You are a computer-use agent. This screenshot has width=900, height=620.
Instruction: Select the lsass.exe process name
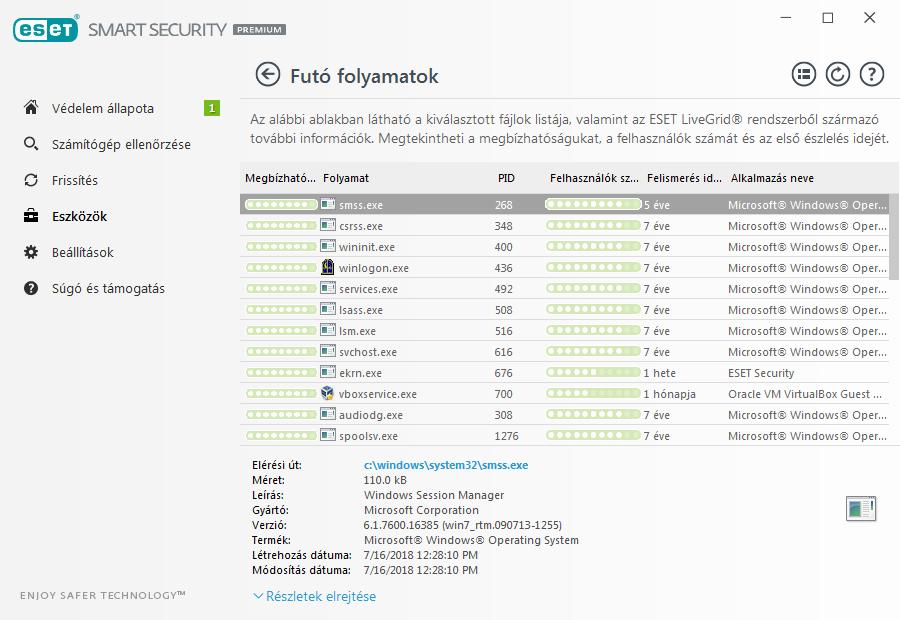(x=360, y=310)
